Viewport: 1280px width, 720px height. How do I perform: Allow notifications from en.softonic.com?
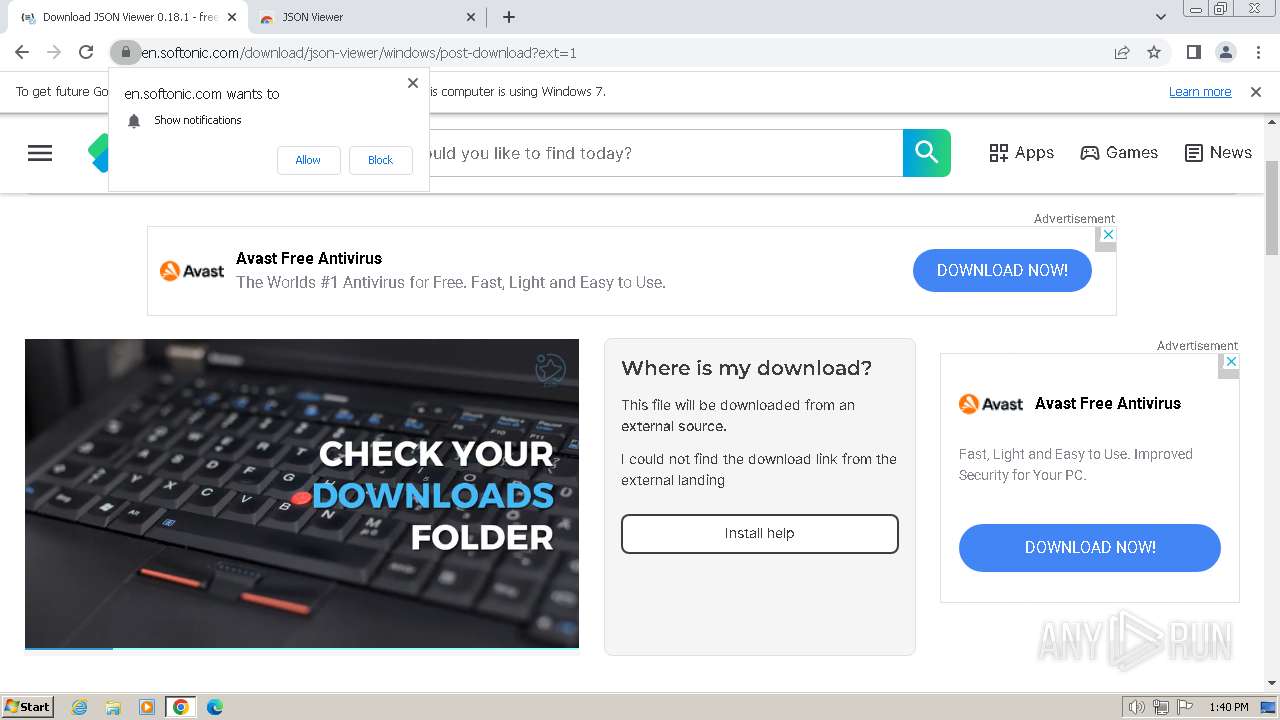(308, 160)
